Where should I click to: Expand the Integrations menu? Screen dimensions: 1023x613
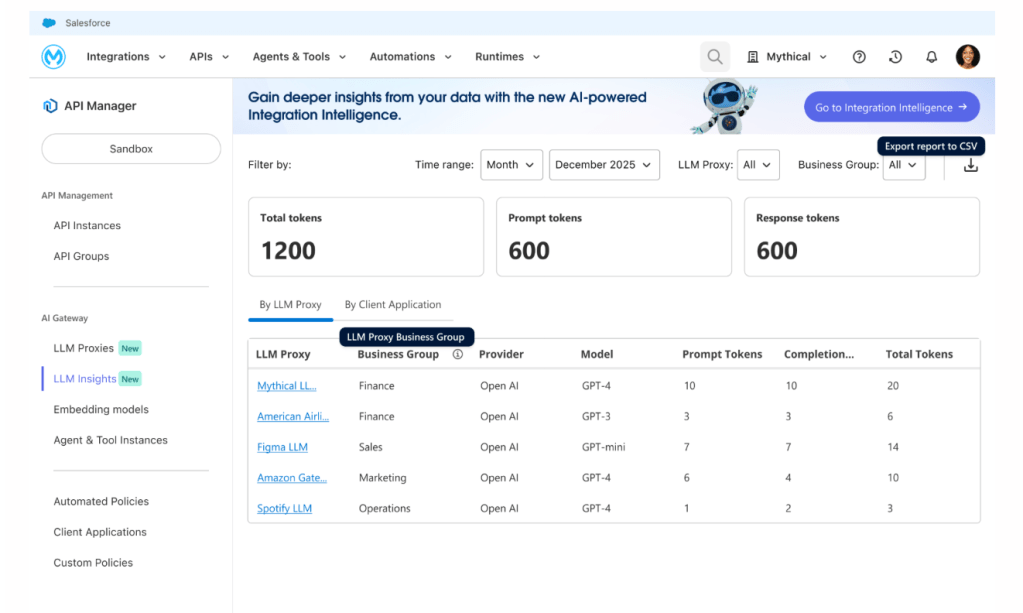[x=126, y=57]
